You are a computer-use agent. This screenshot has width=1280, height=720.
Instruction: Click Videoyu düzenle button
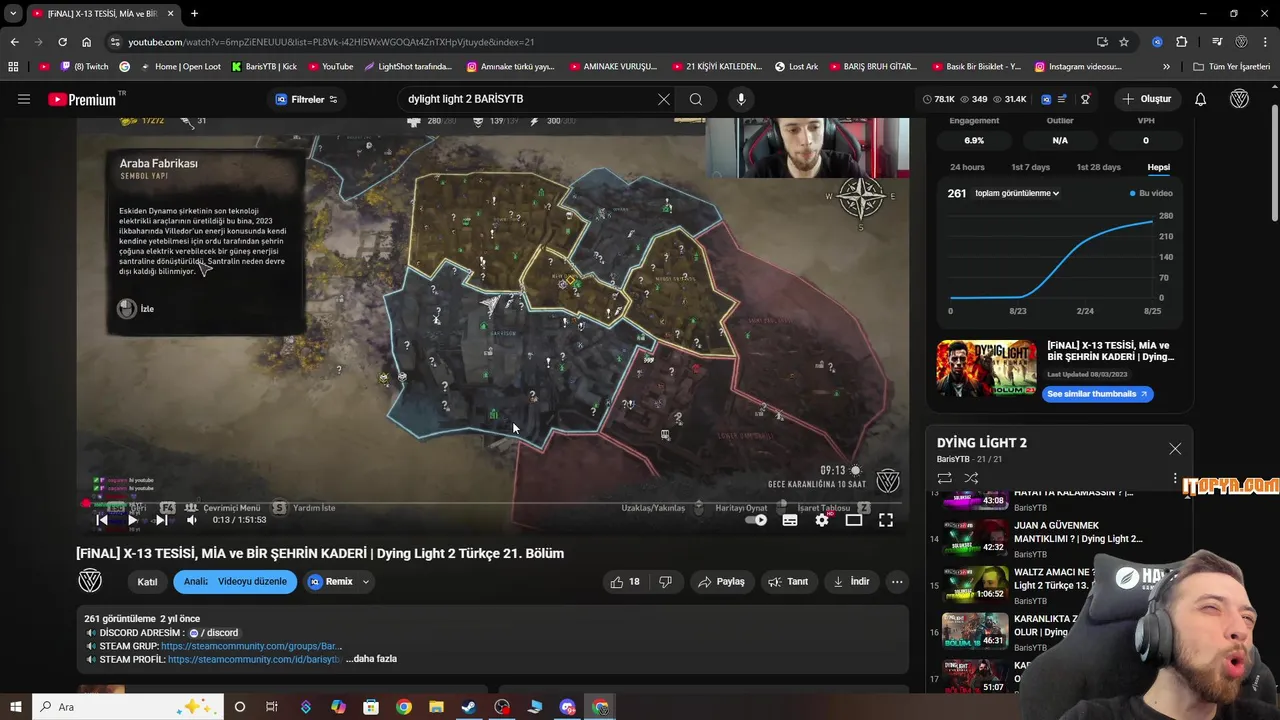pyautogui.click(x=252, y=582)
